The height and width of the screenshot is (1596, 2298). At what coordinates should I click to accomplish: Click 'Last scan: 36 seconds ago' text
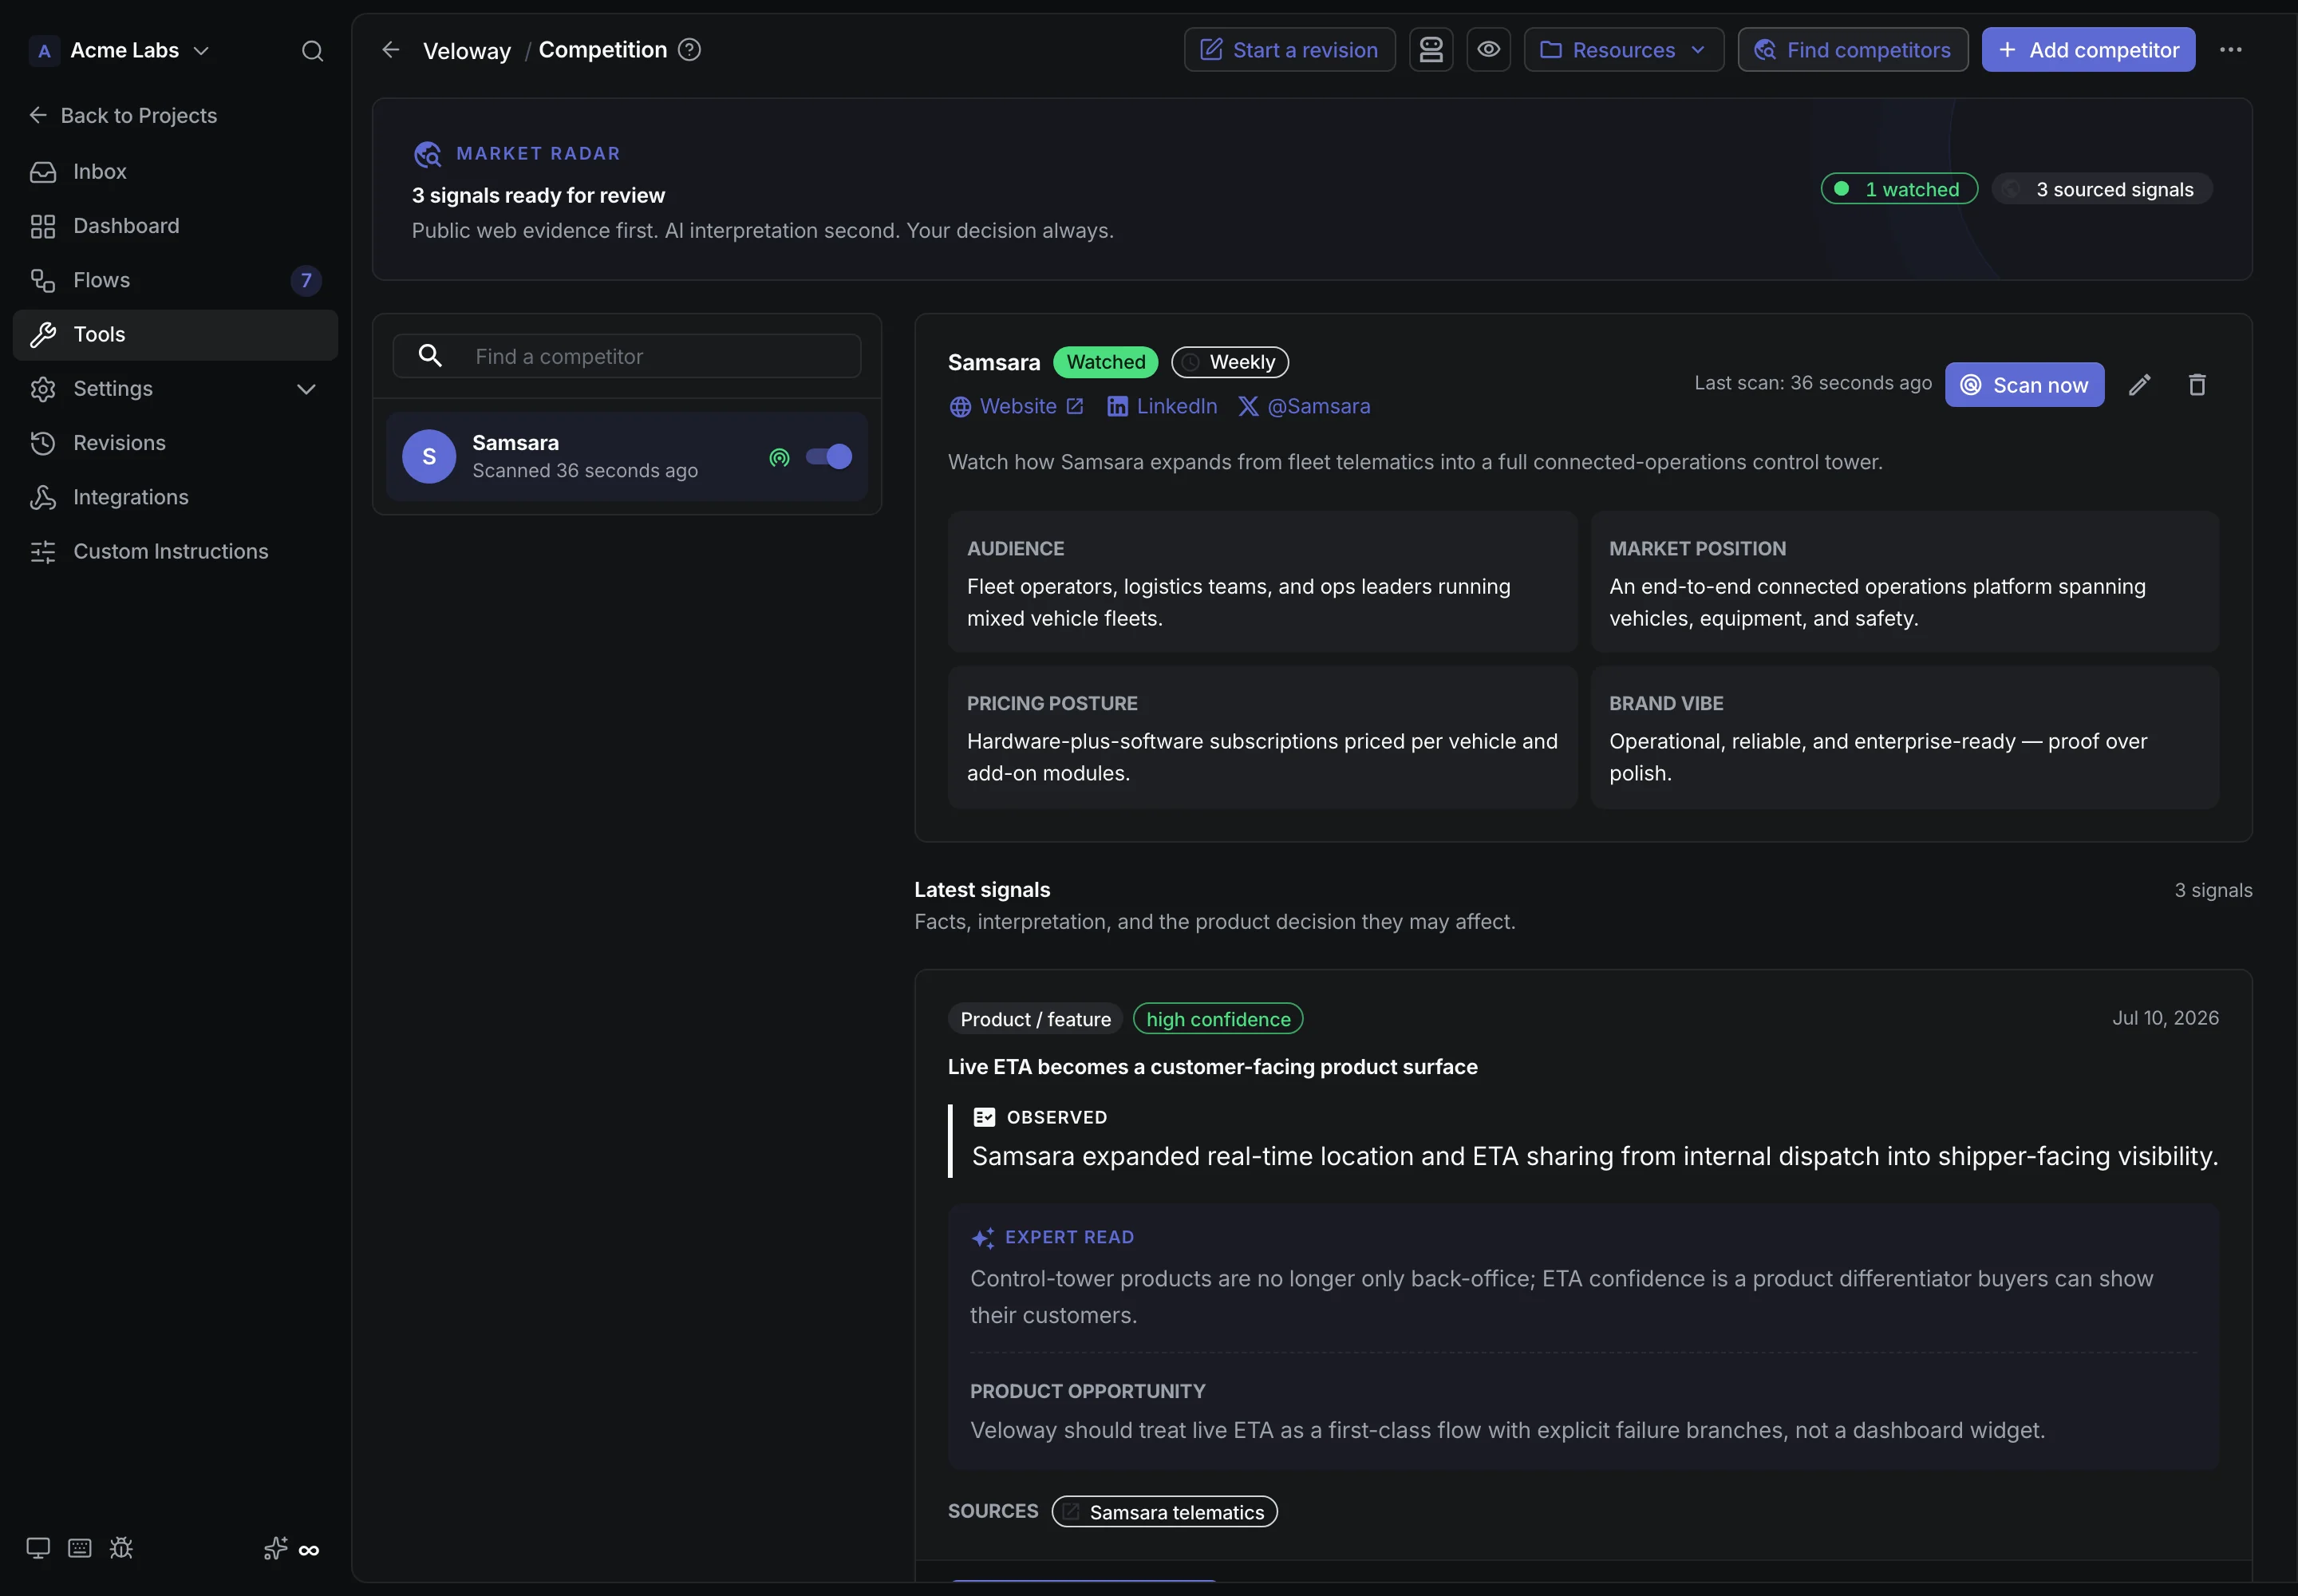coord(1812,383)
